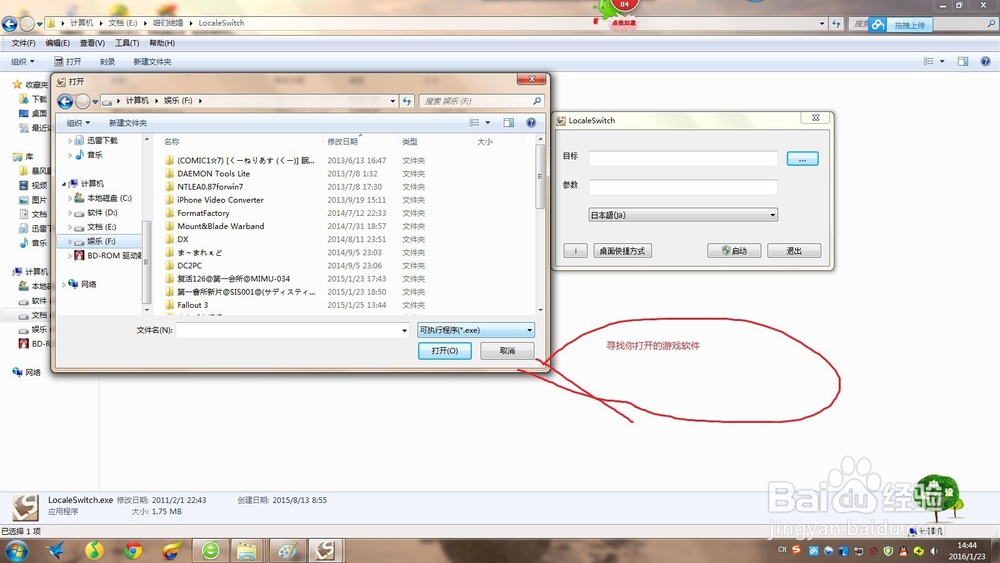The width and height of the screenshot is (1000, 563).
Task: Open the green music player taskbar icon
Action: [x=94, y=550]
